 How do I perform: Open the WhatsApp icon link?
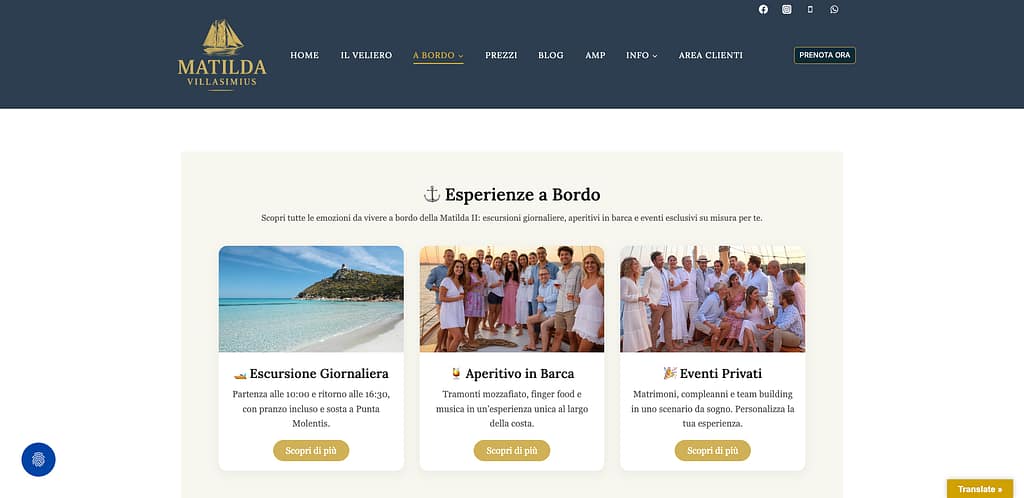(834, 9)
